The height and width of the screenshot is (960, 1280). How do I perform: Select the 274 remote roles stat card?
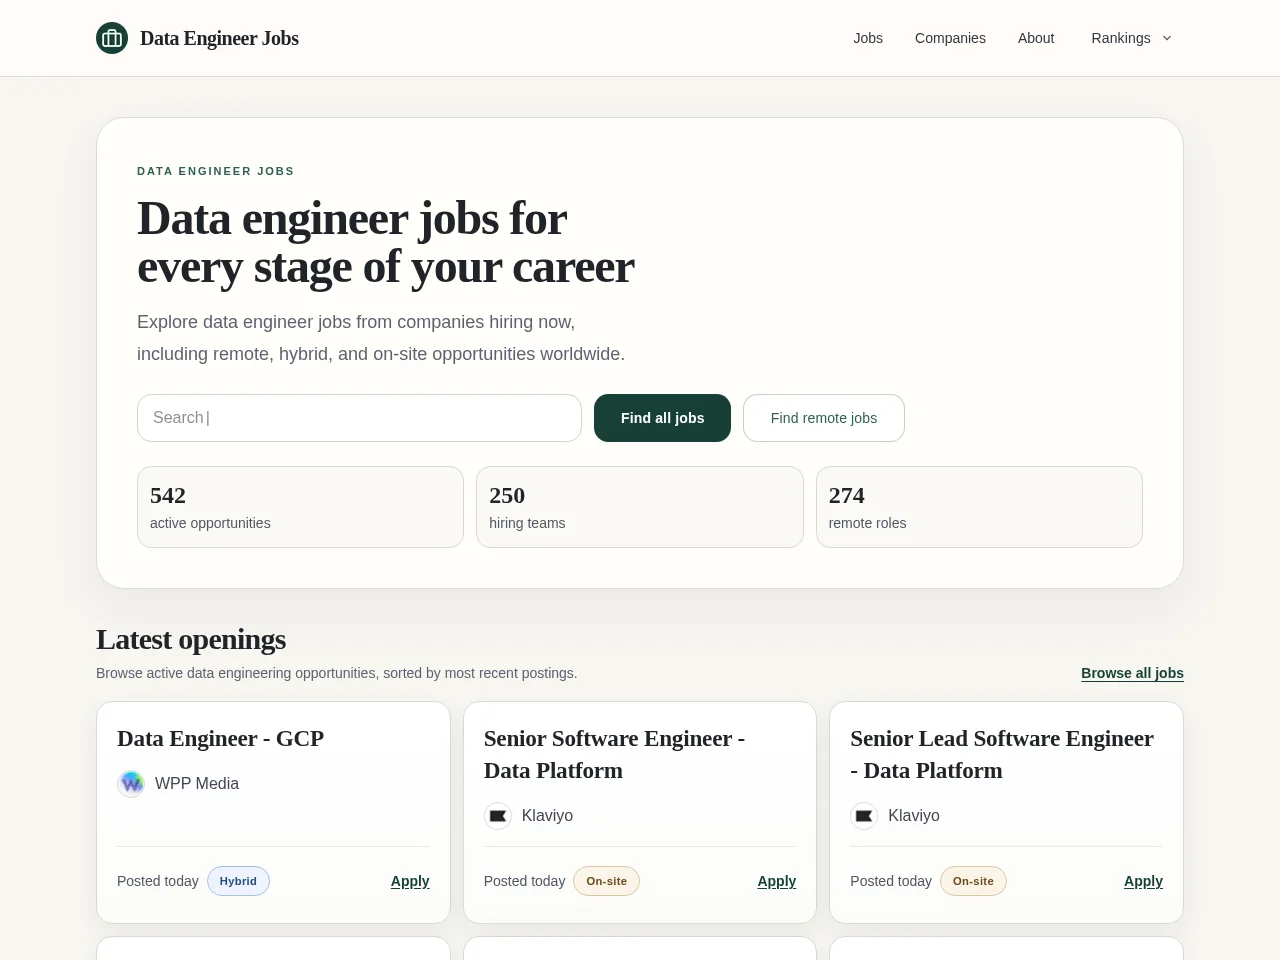pos(979,507)
